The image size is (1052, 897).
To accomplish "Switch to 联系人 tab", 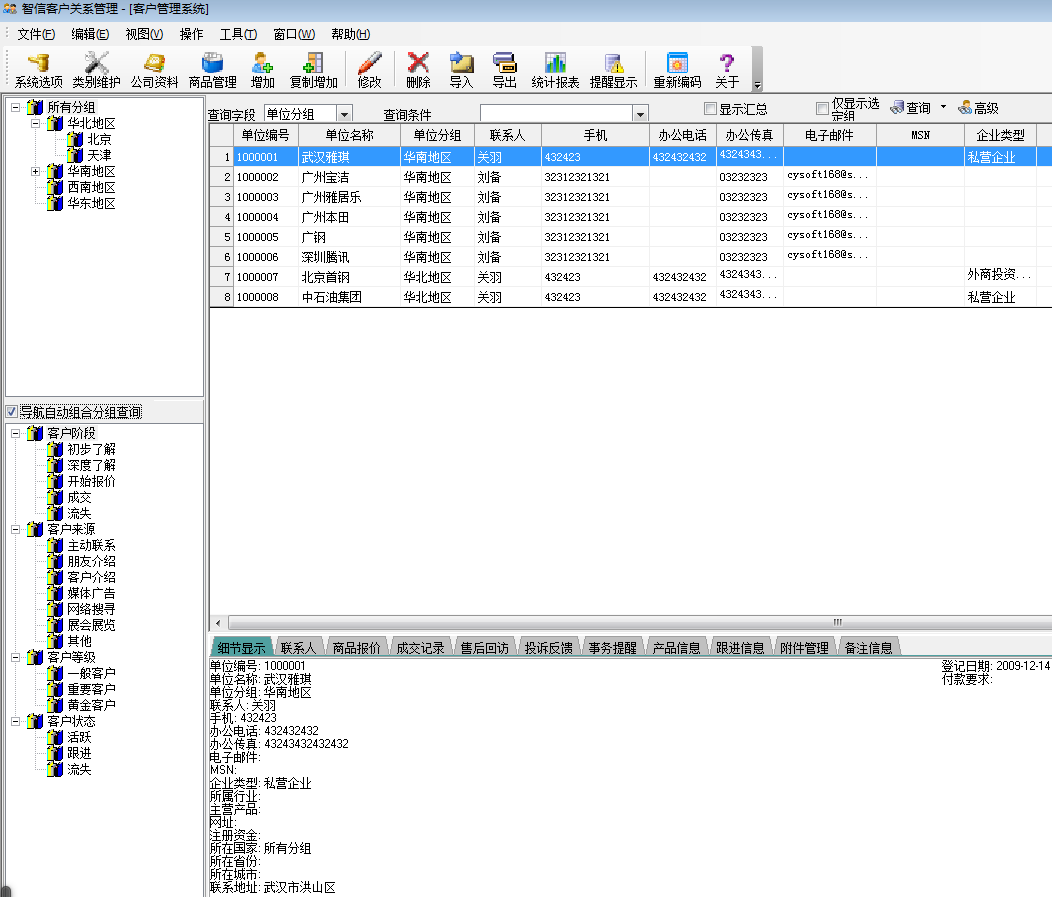I will (298, 647).
